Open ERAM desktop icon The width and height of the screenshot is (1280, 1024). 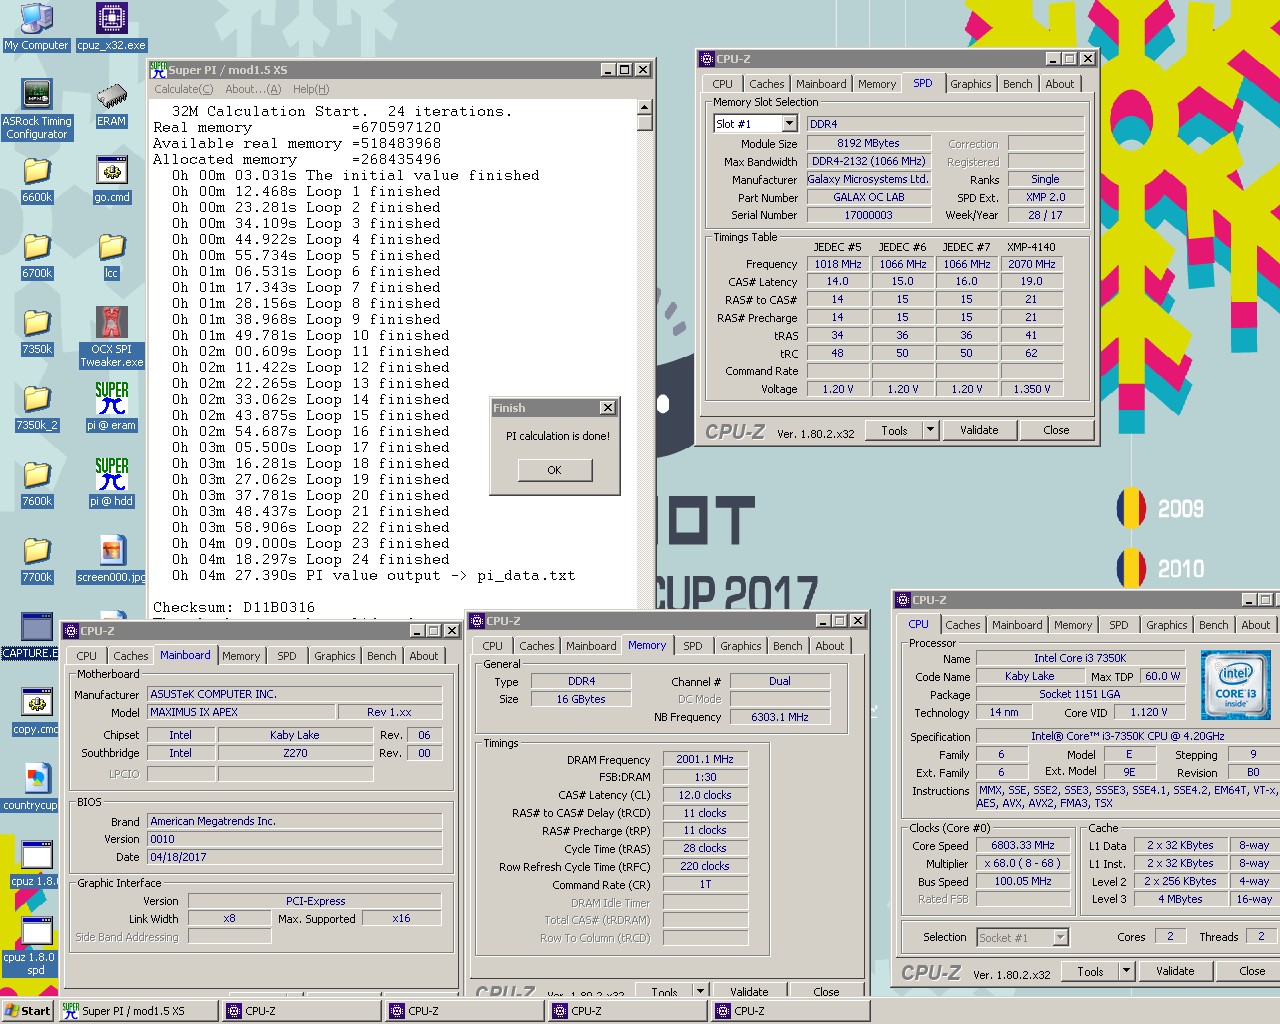pyautogui.click(x=111, y=106)
